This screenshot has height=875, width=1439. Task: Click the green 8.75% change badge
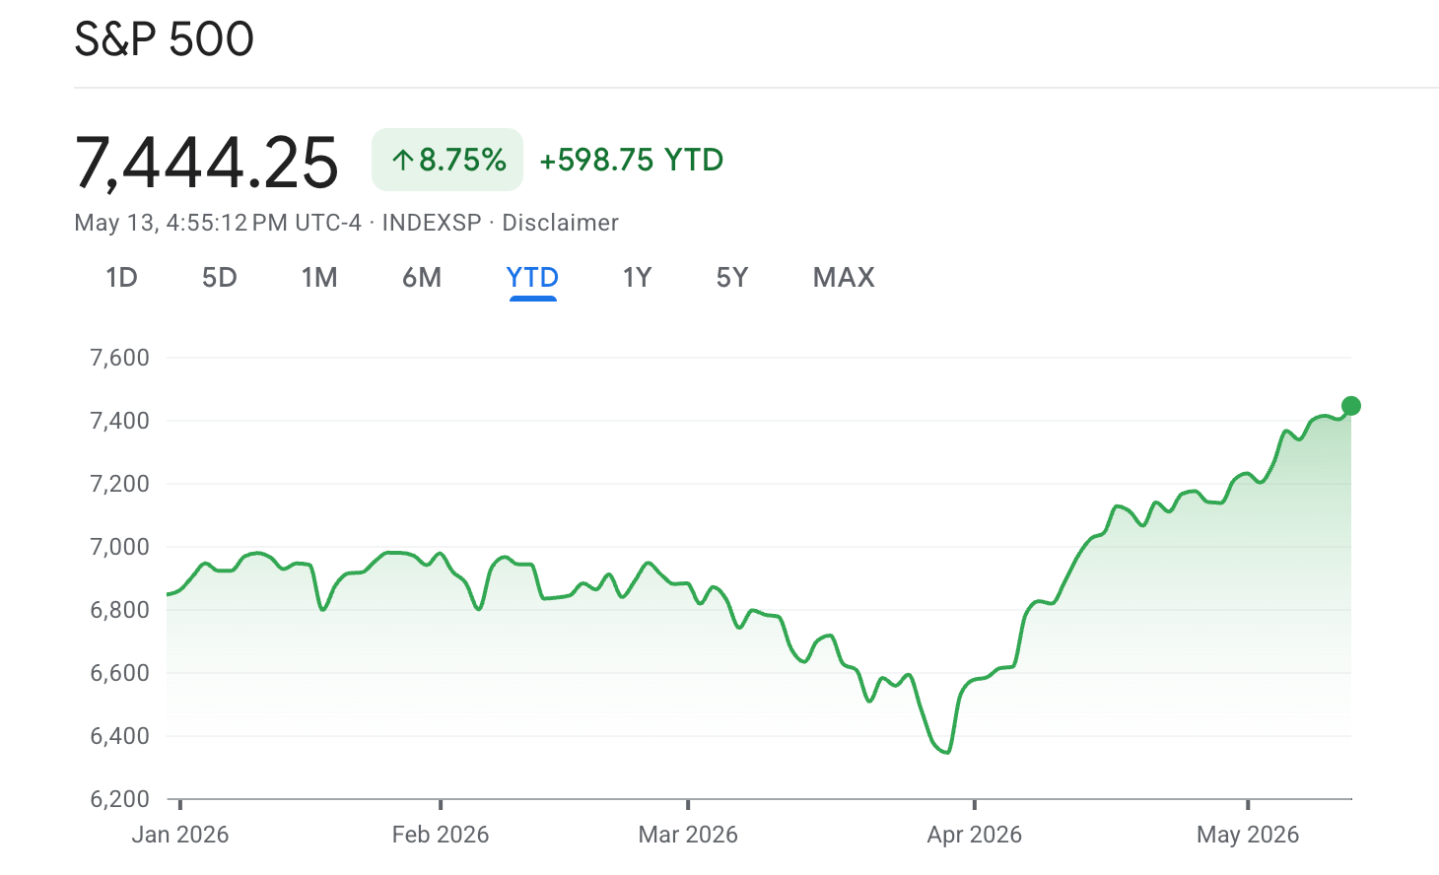pos(447,160)
